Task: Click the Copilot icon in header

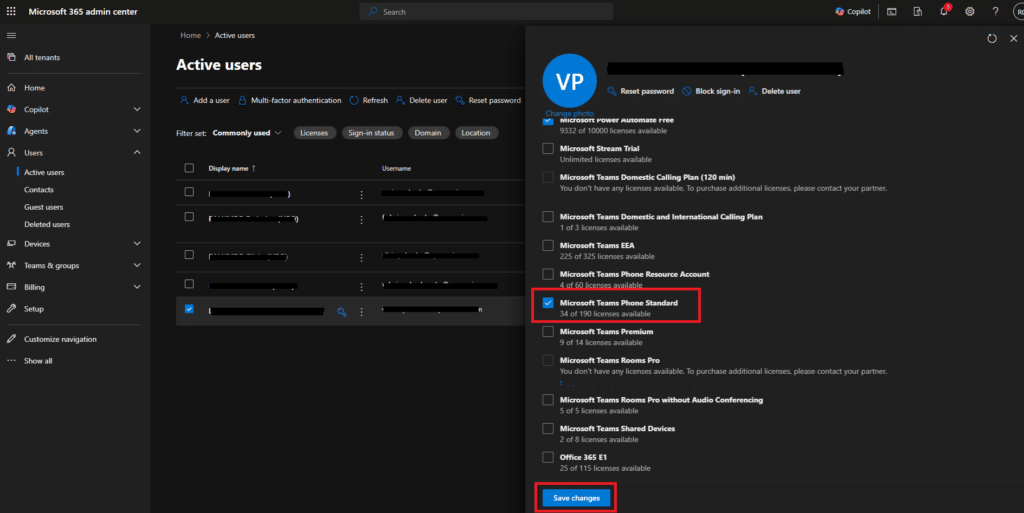Action: coord(853,12)
